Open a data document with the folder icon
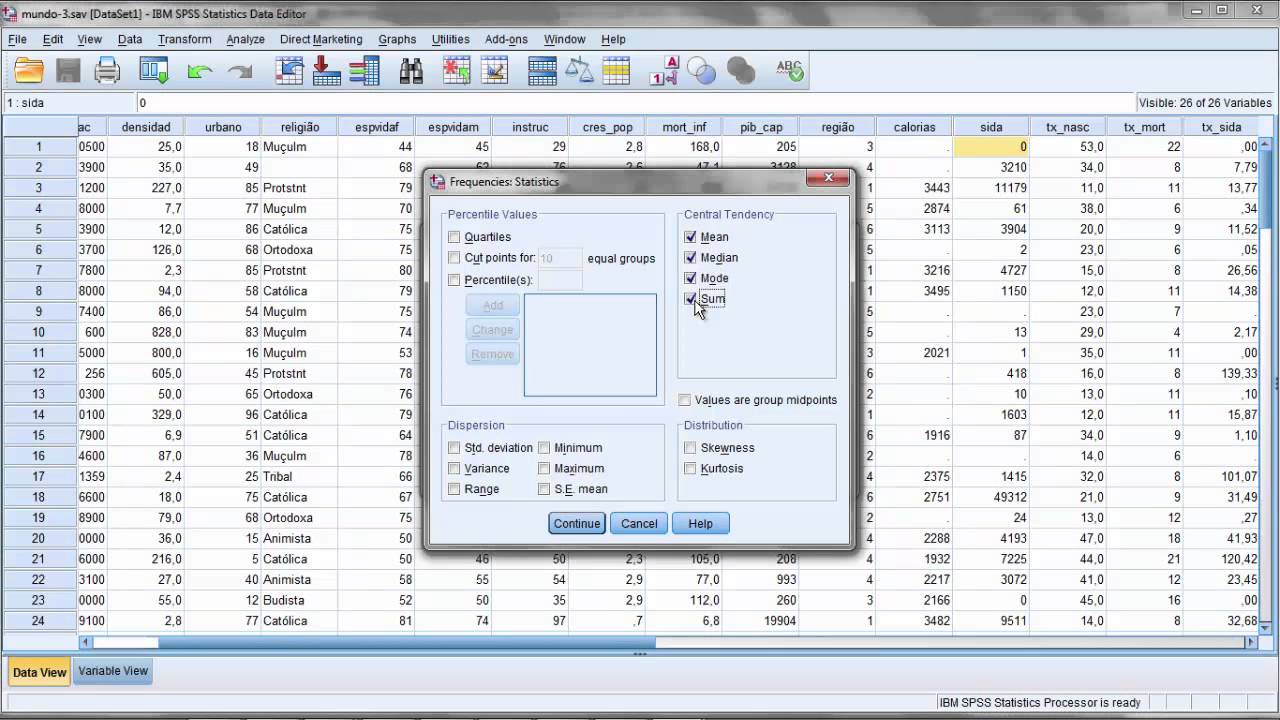Image resolution: width=1280 pixels, height=720 pixels. 29,71
